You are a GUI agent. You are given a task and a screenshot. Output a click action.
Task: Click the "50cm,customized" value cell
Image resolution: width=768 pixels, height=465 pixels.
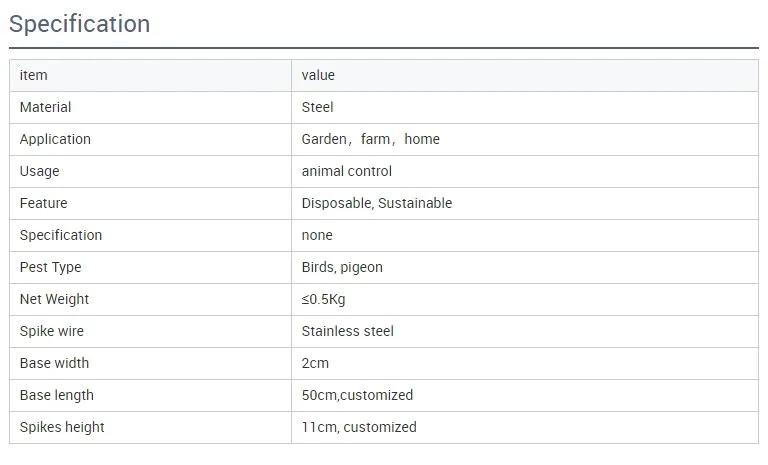click(x=357, y=395)
